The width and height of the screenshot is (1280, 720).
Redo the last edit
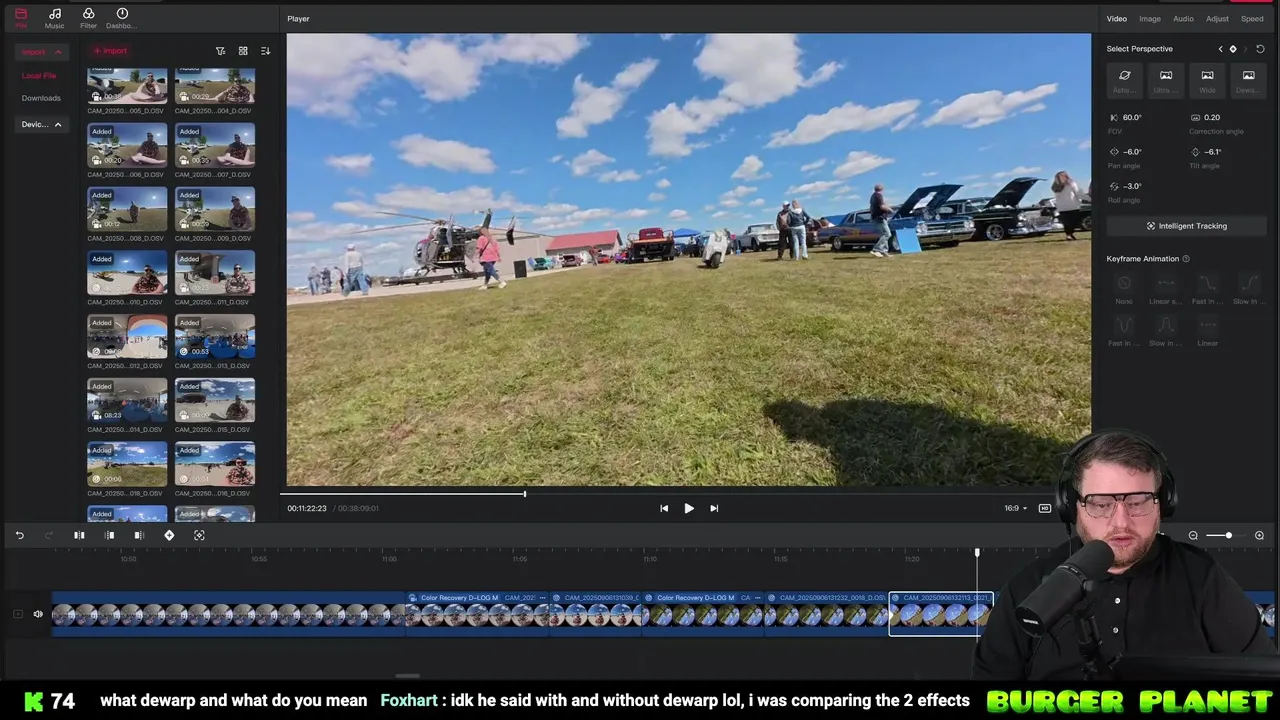pos(49,536)
